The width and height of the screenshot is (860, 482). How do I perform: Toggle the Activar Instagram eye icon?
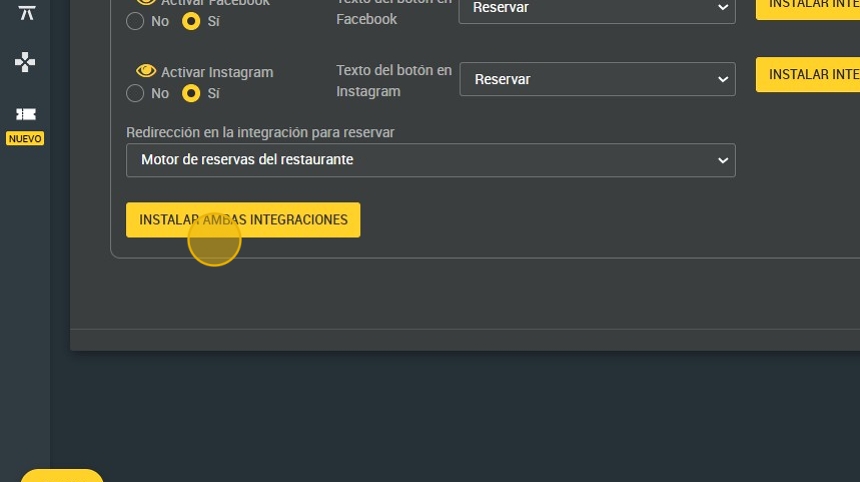point(146,71)
